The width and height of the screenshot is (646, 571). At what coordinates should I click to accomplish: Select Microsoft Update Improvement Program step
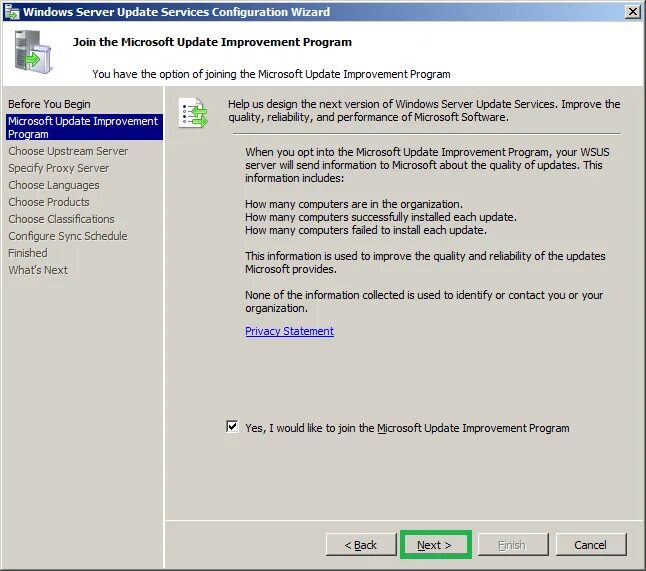[x=84, y=127]
